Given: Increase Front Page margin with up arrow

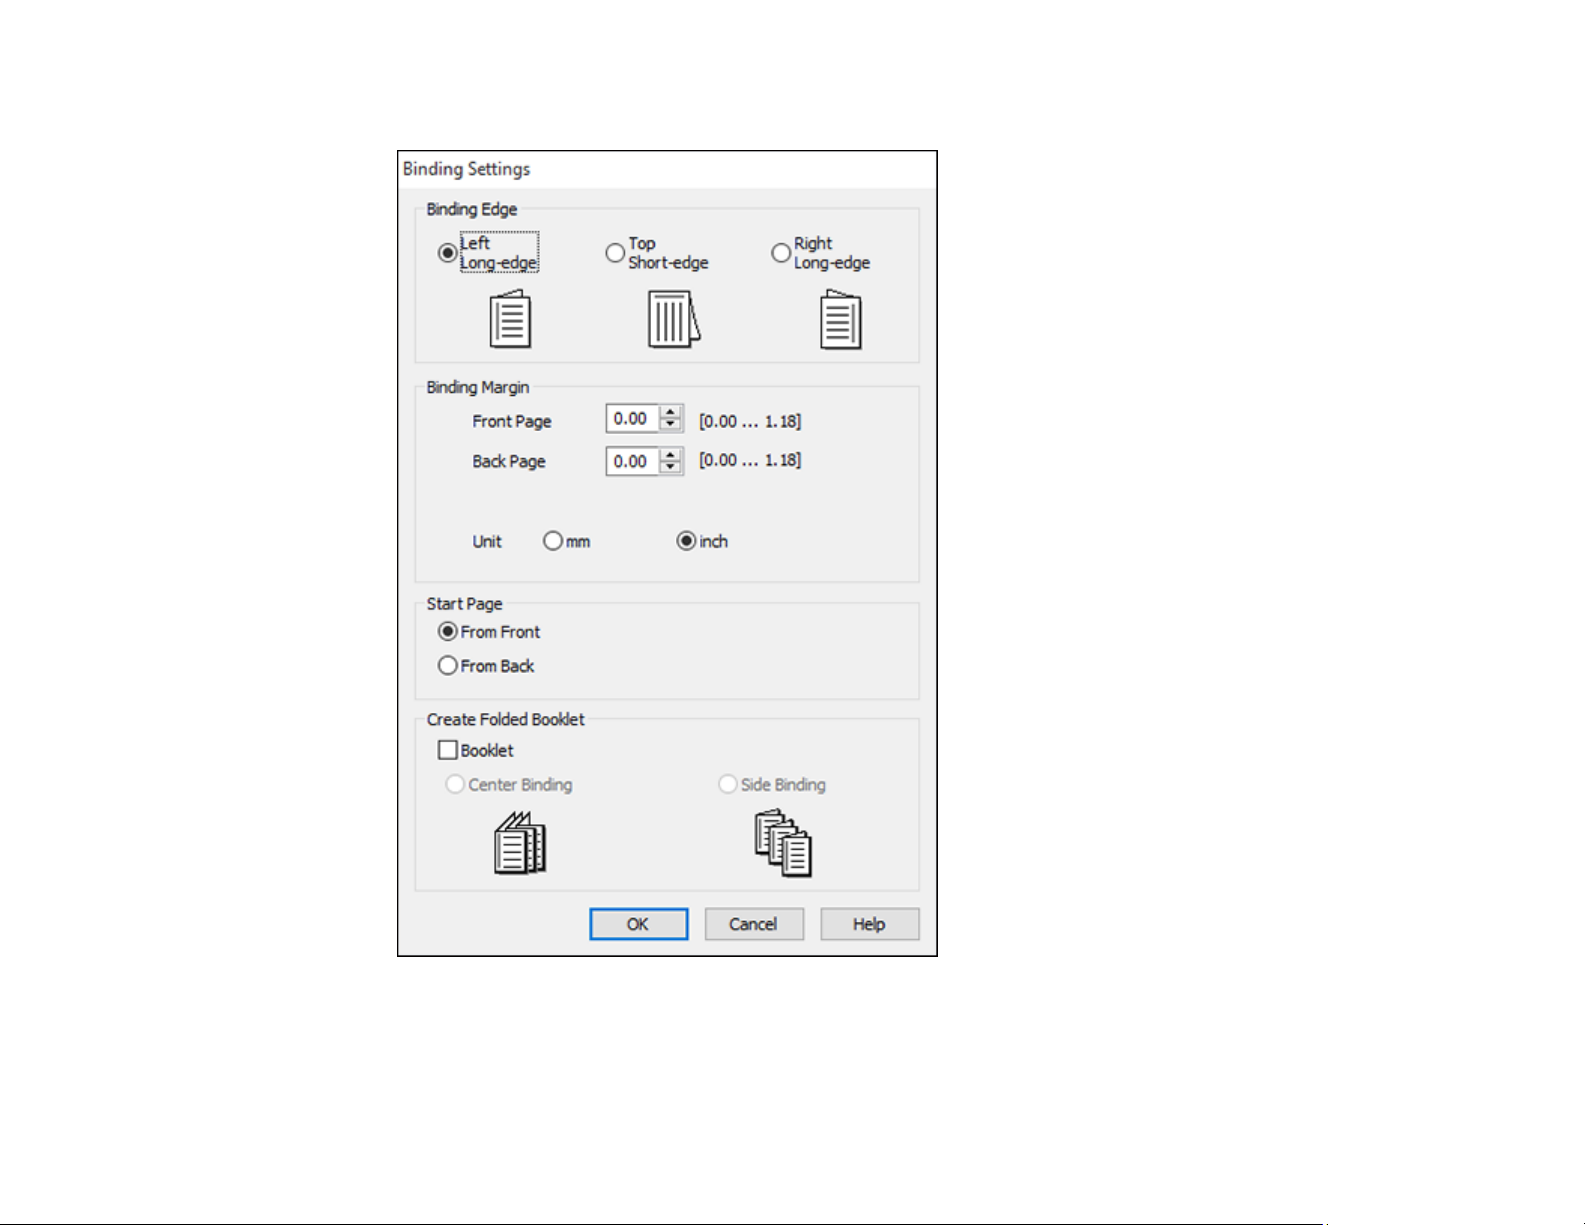Looking at the screenshot, I should pos(671,412).
